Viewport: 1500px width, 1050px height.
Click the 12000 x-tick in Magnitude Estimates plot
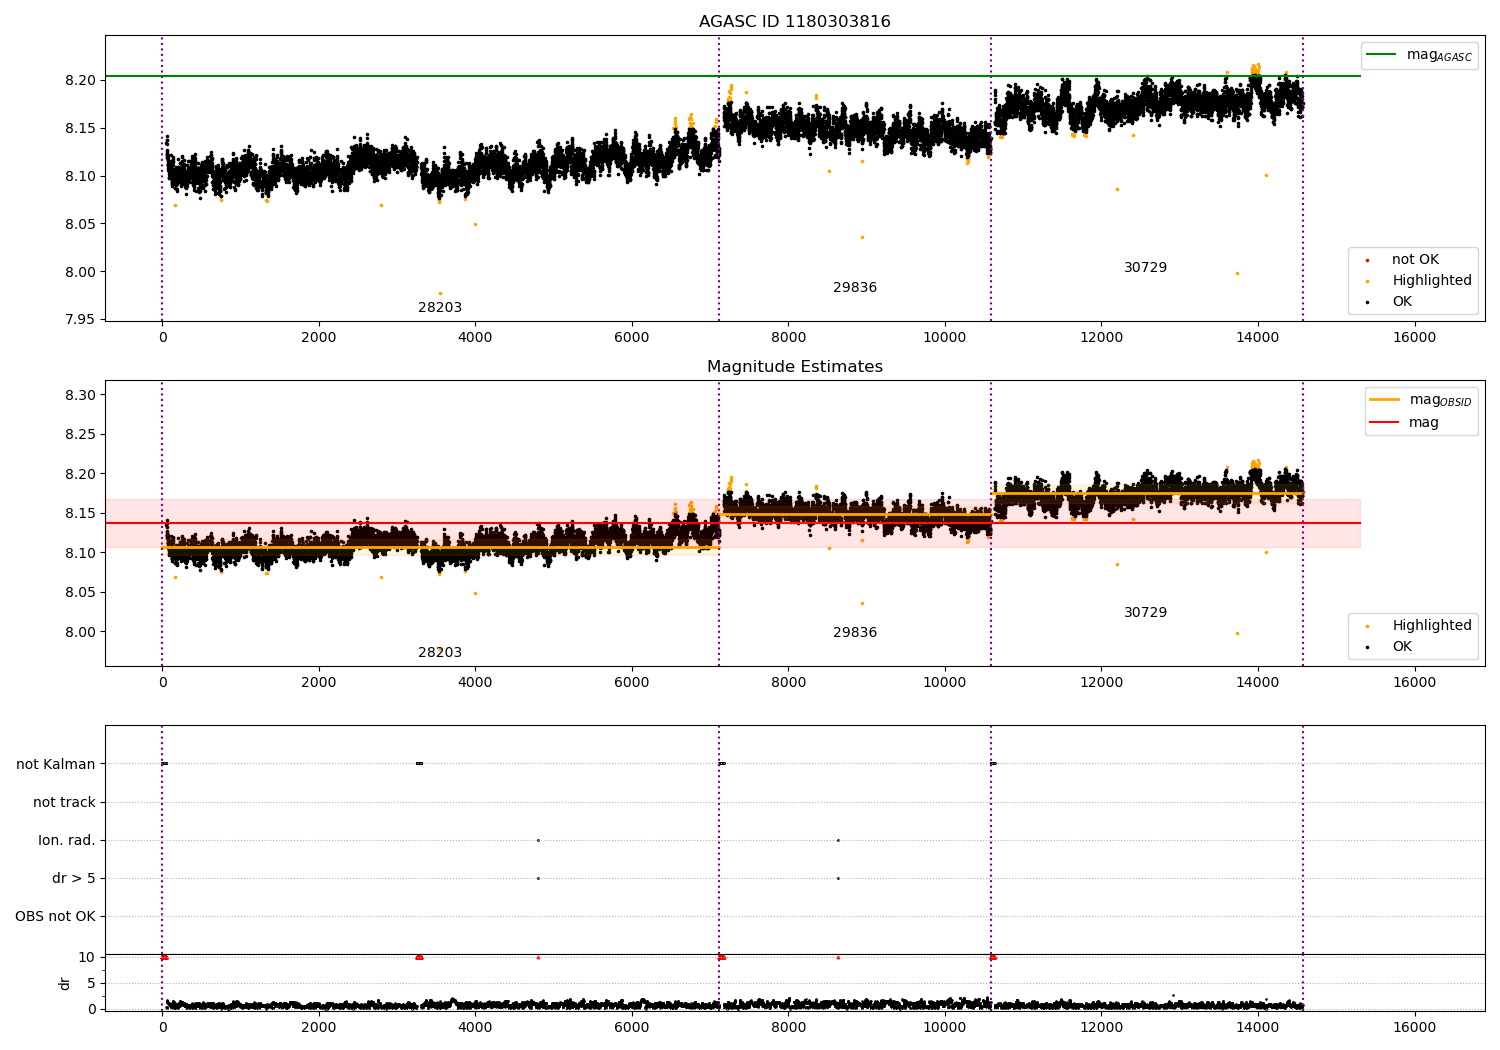pos(1101,683)
